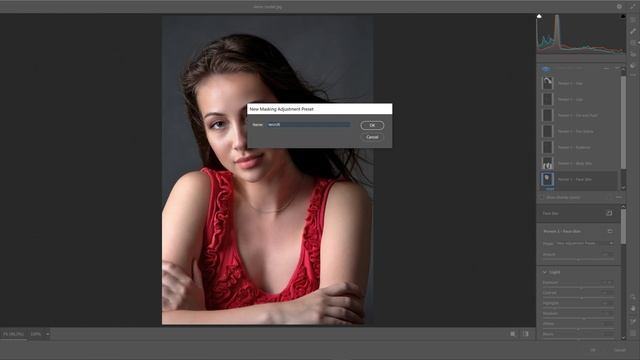Image resolution: width=640 pixels, height=360 pixels.
Task: Select the Color Sampler tool icon
Action: point(633,322)
